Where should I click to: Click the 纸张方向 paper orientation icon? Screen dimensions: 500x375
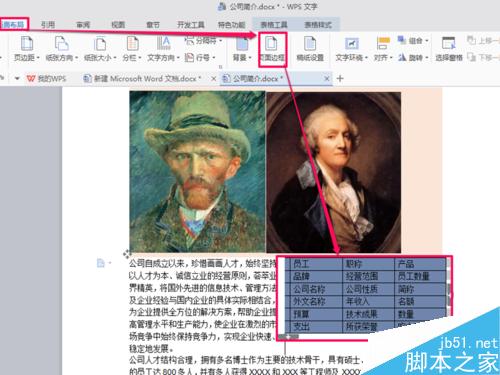61,43
